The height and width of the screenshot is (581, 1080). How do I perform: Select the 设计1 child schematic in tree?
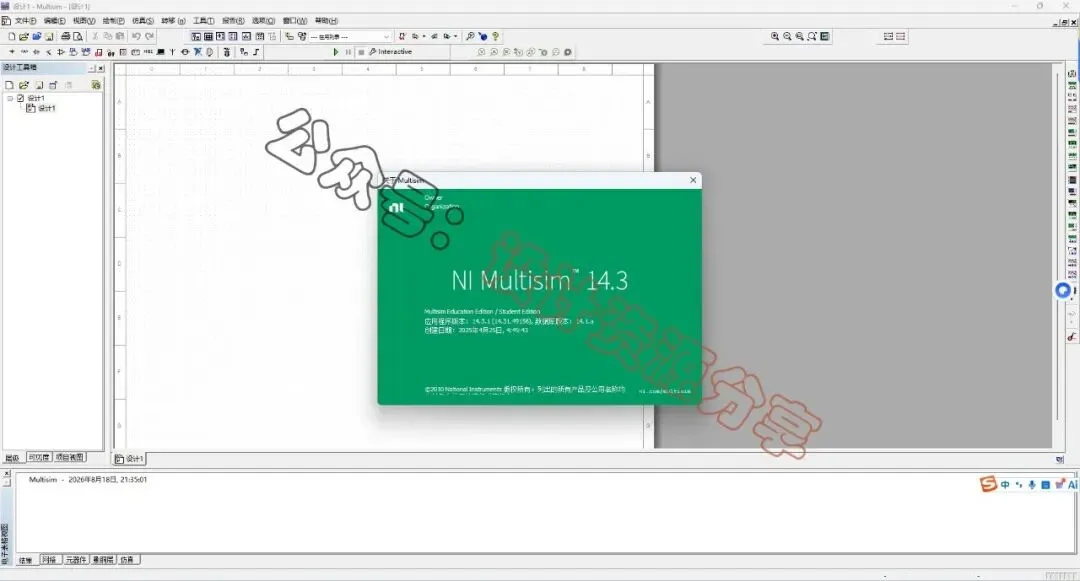[41, 109]
